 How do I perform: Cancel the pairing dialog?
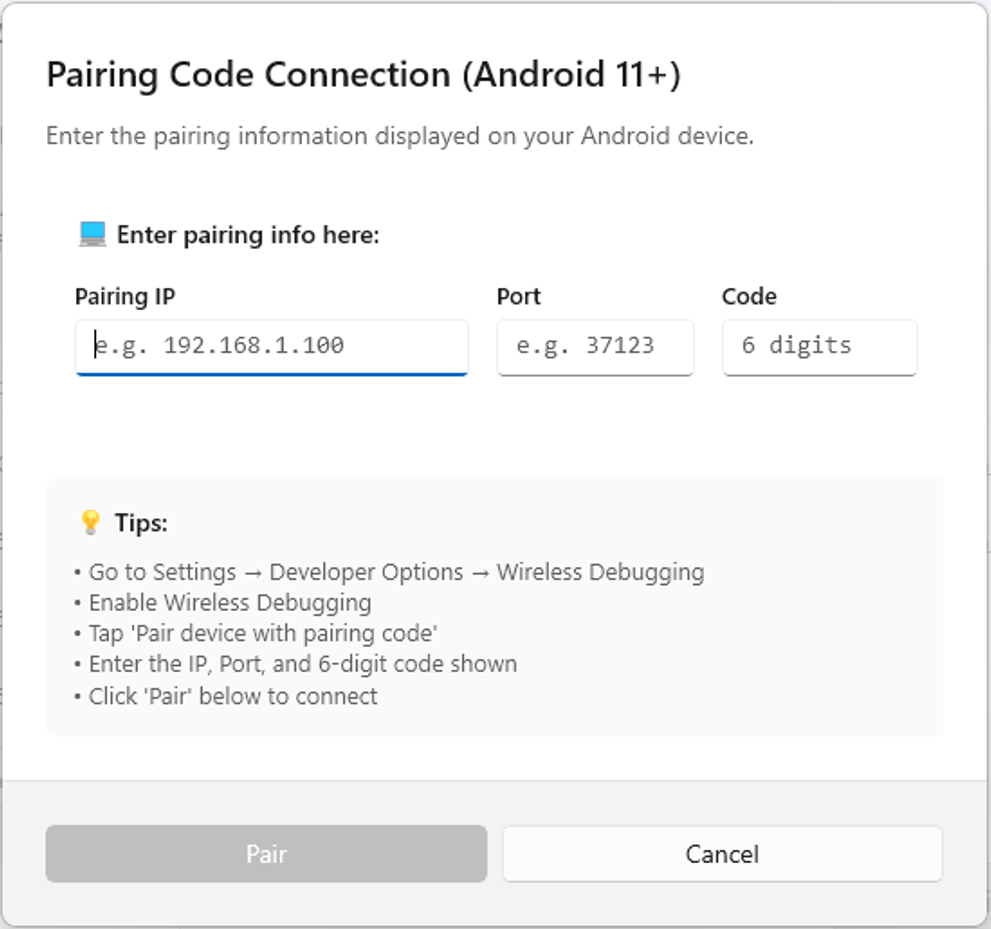coord(722,854)
